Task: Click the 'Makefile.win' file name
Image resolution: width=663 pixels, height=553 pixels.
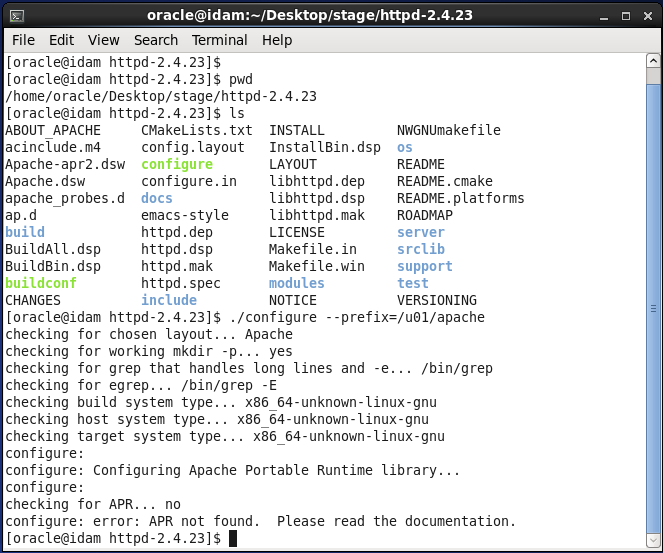Action: 317,266
